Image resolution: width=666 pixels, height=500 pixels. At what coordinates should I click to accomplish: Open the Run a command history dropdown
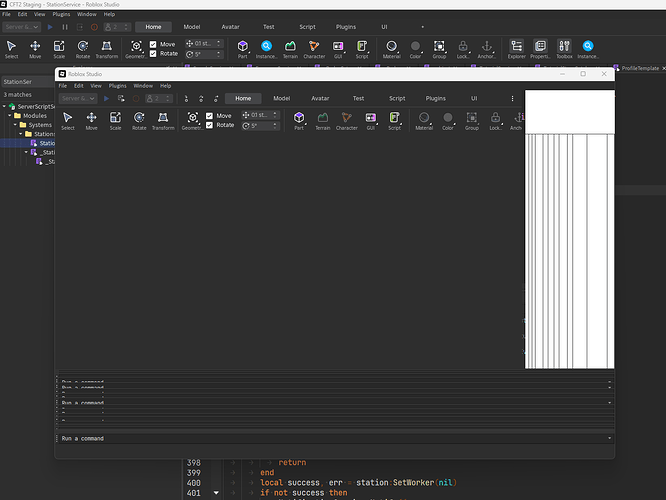pyautogui.click(x=609, y=438)
